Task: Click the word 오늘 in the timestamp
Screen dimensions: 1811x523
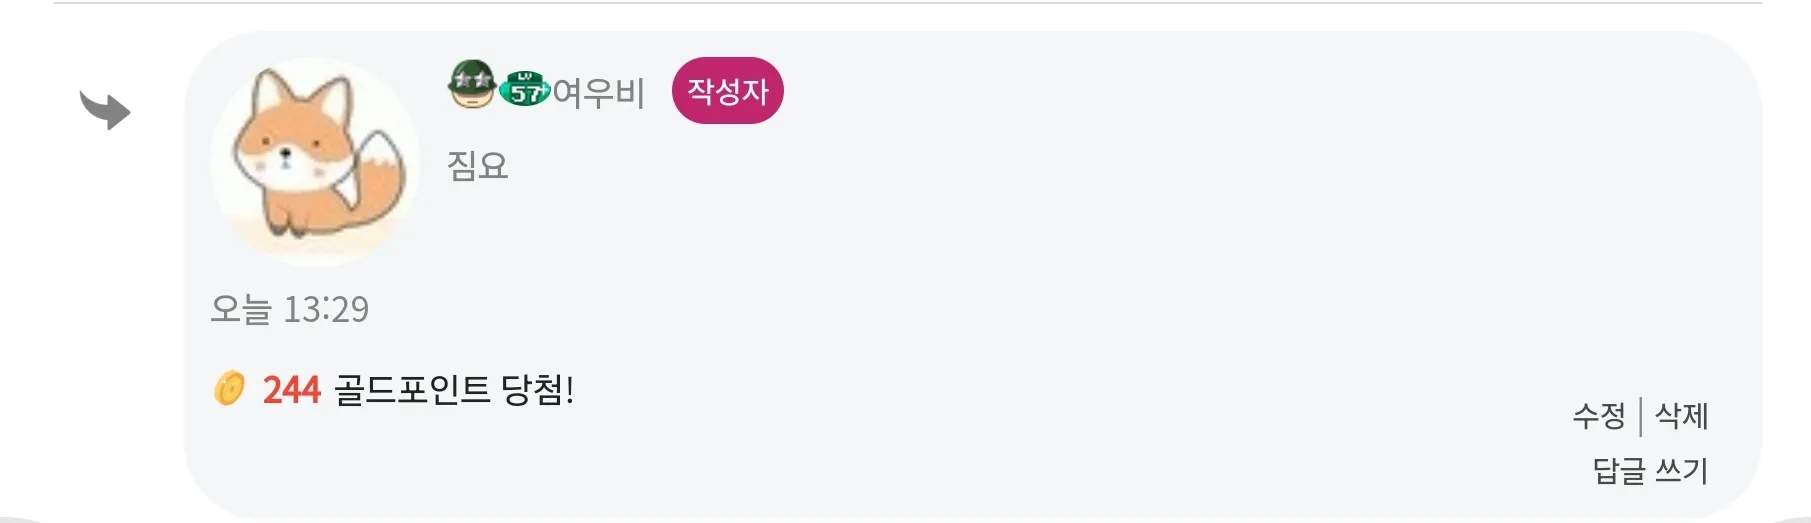Action: (241, 309)
